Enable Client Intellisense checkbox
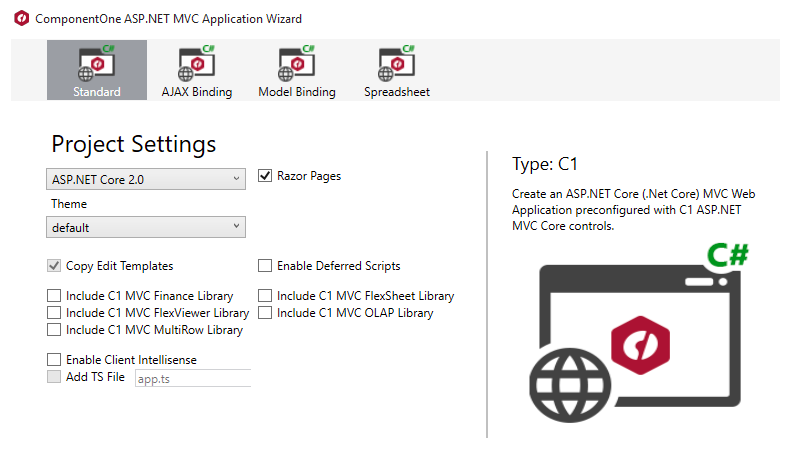Screen dimensions: 800x450 pyautogui.click(x=54, y=359)
